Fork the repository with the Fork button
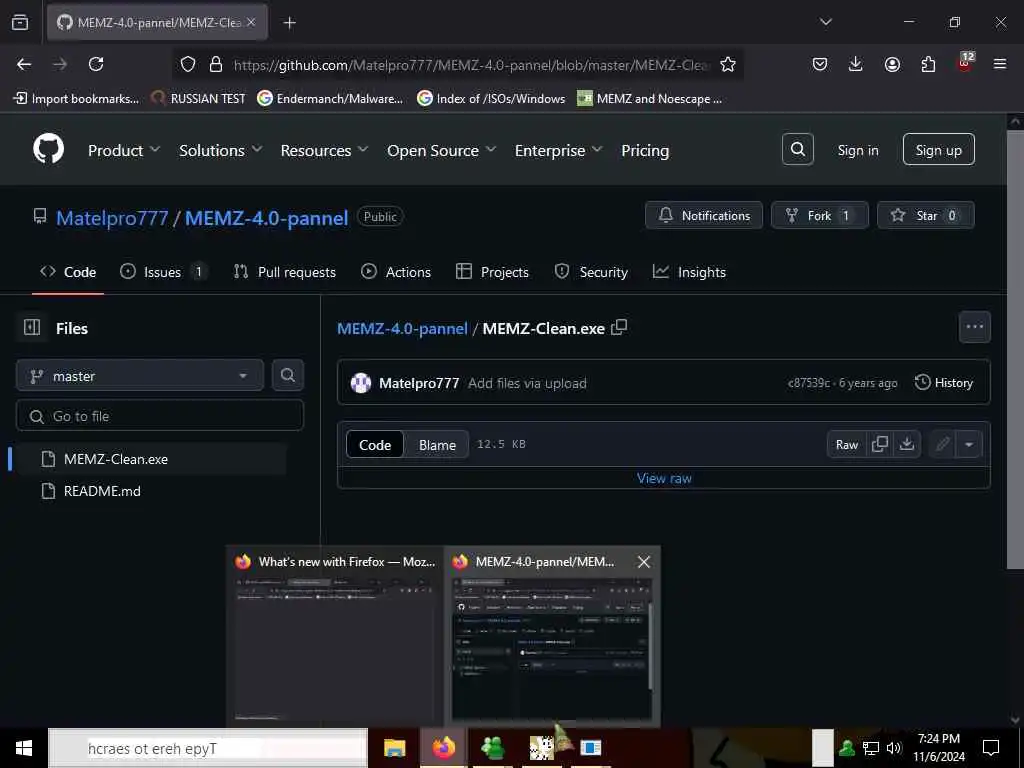The image size is (1024, 768). click(x=820, y=215)
